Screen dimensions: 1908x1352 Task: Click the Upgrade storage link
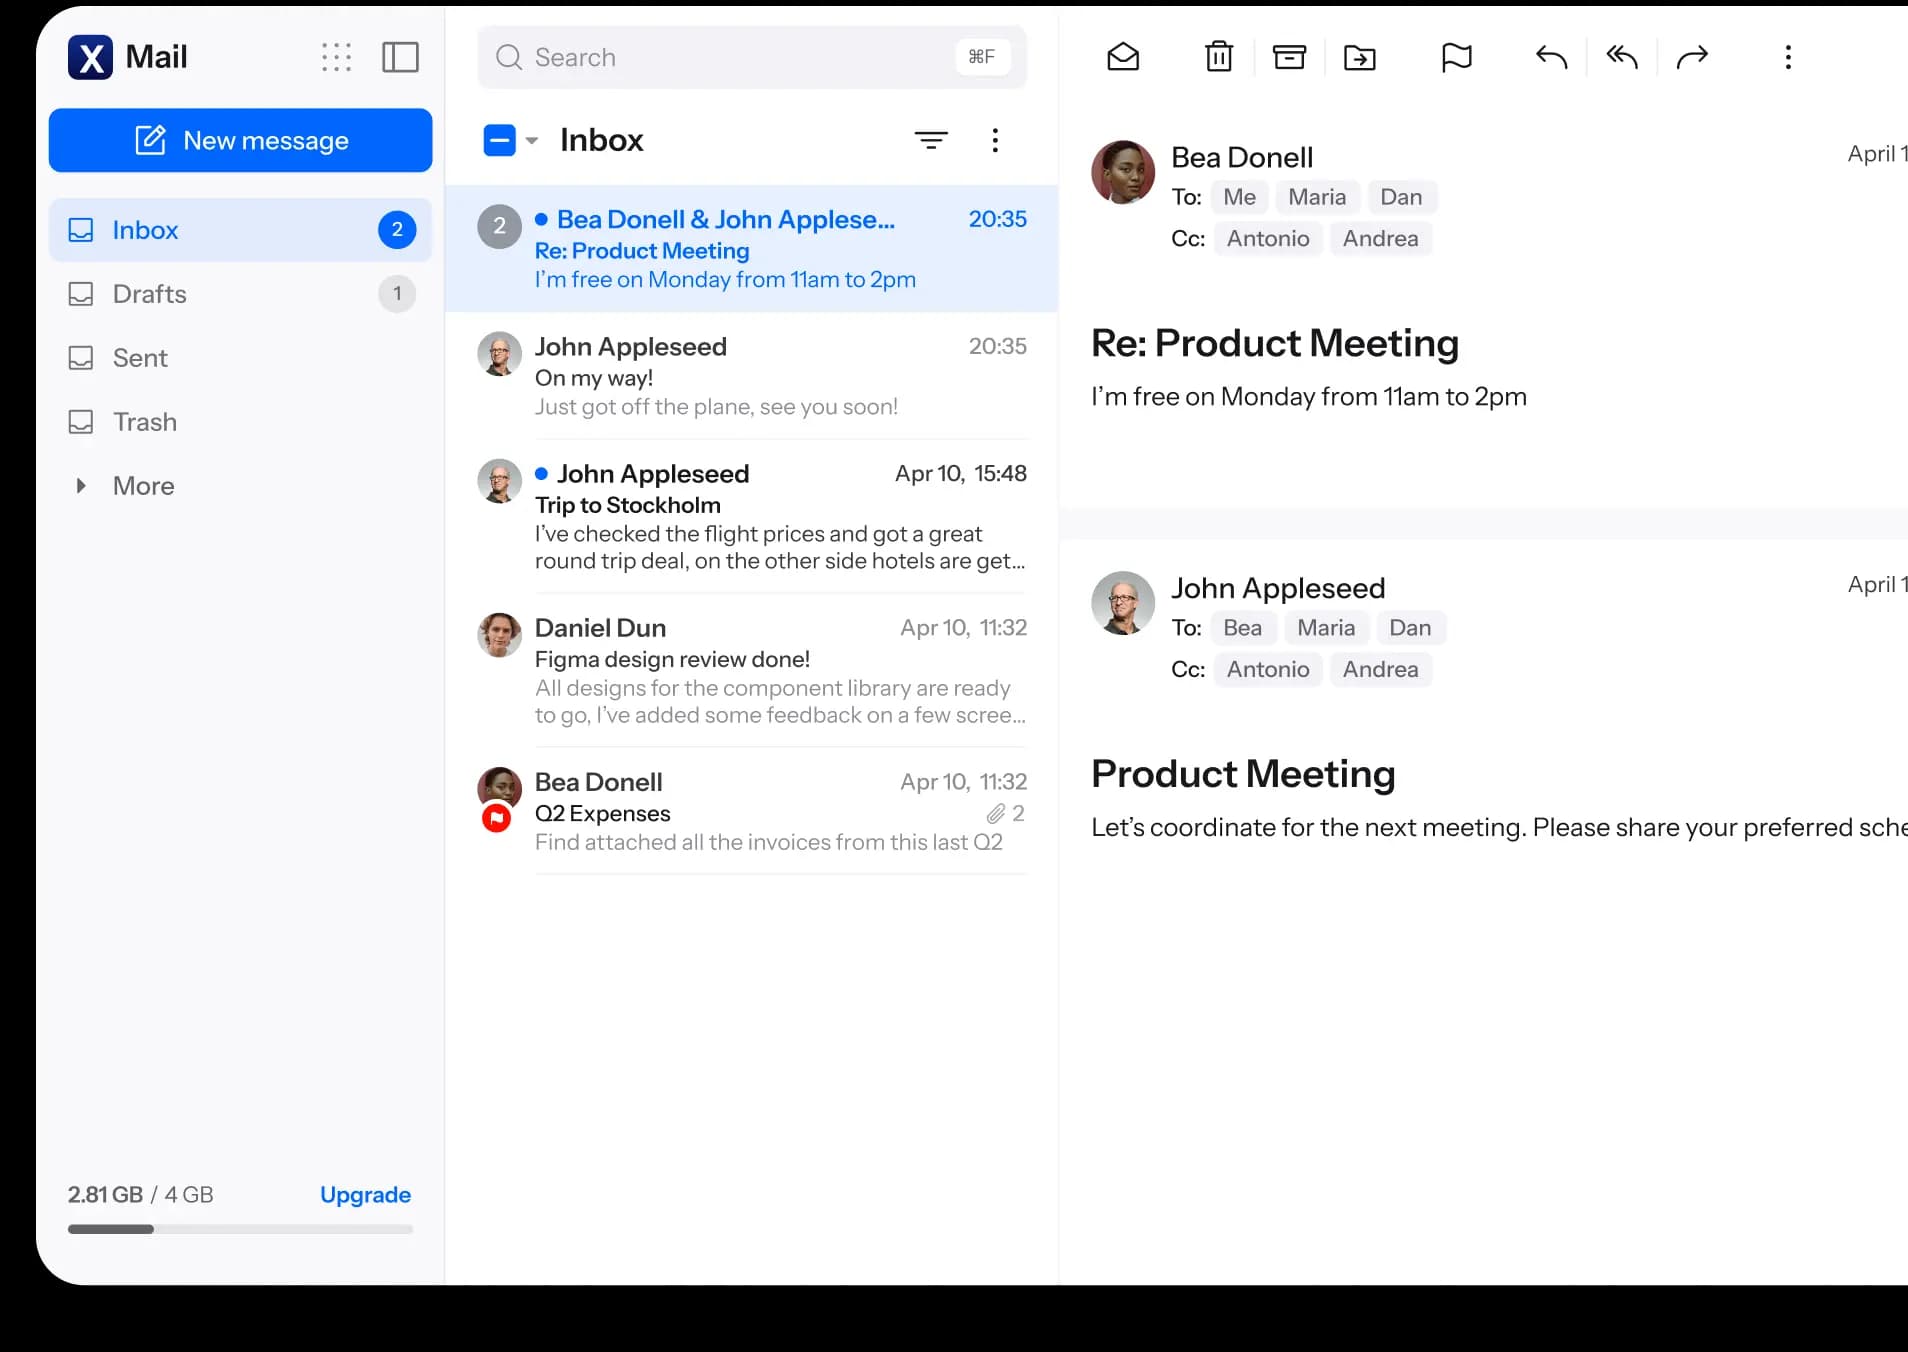(365, 1195)
